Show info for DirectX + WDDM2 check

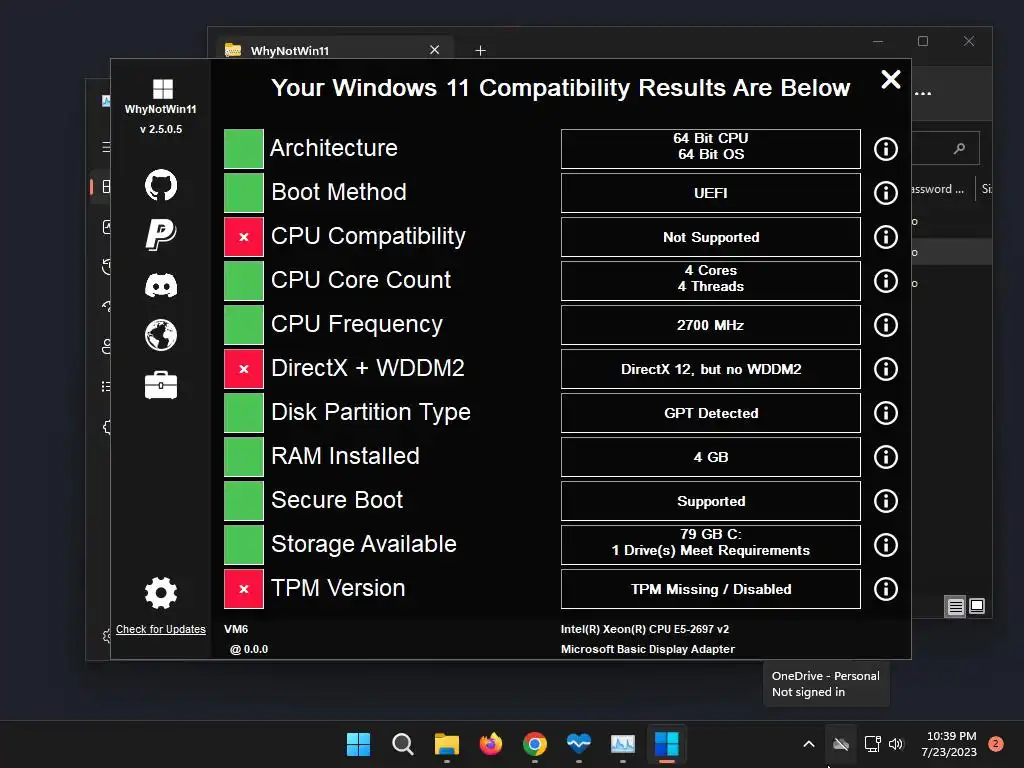[x=886, y=369]
